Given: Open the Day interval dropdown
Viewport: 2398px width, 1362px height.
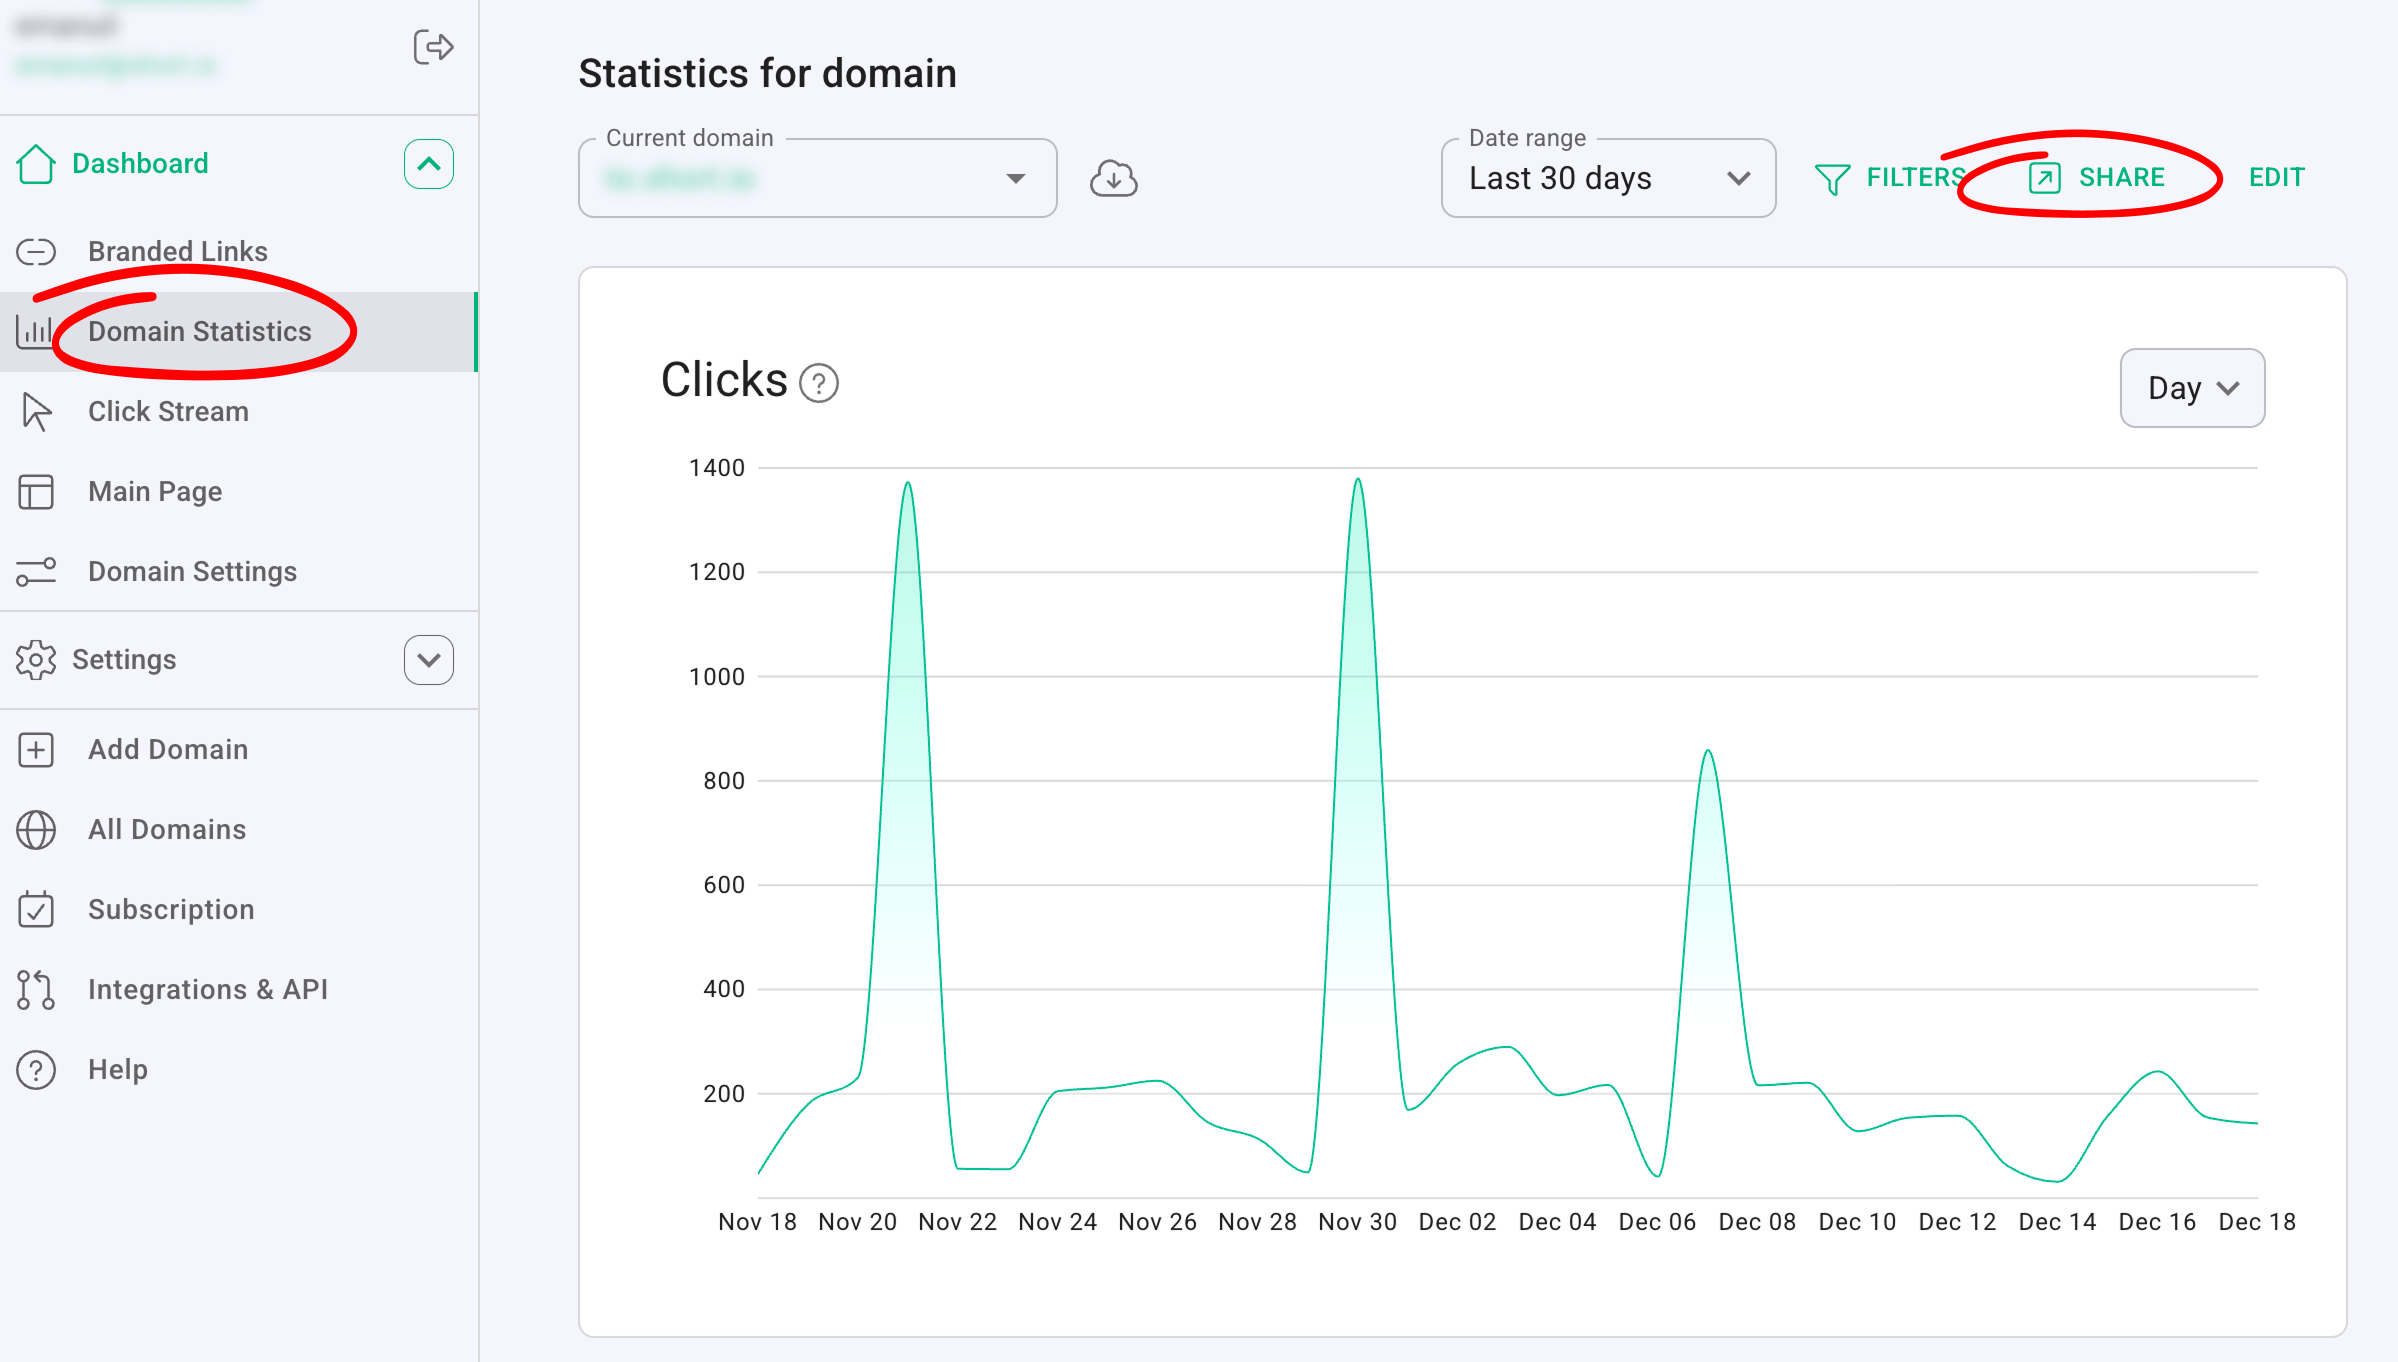Looking at the screenshot, I should [2191, 388].
